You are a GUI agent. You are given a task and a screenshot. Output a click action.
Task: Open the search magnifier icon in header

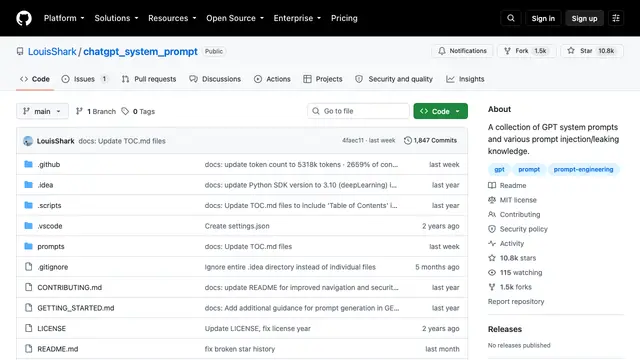[511, 18]
